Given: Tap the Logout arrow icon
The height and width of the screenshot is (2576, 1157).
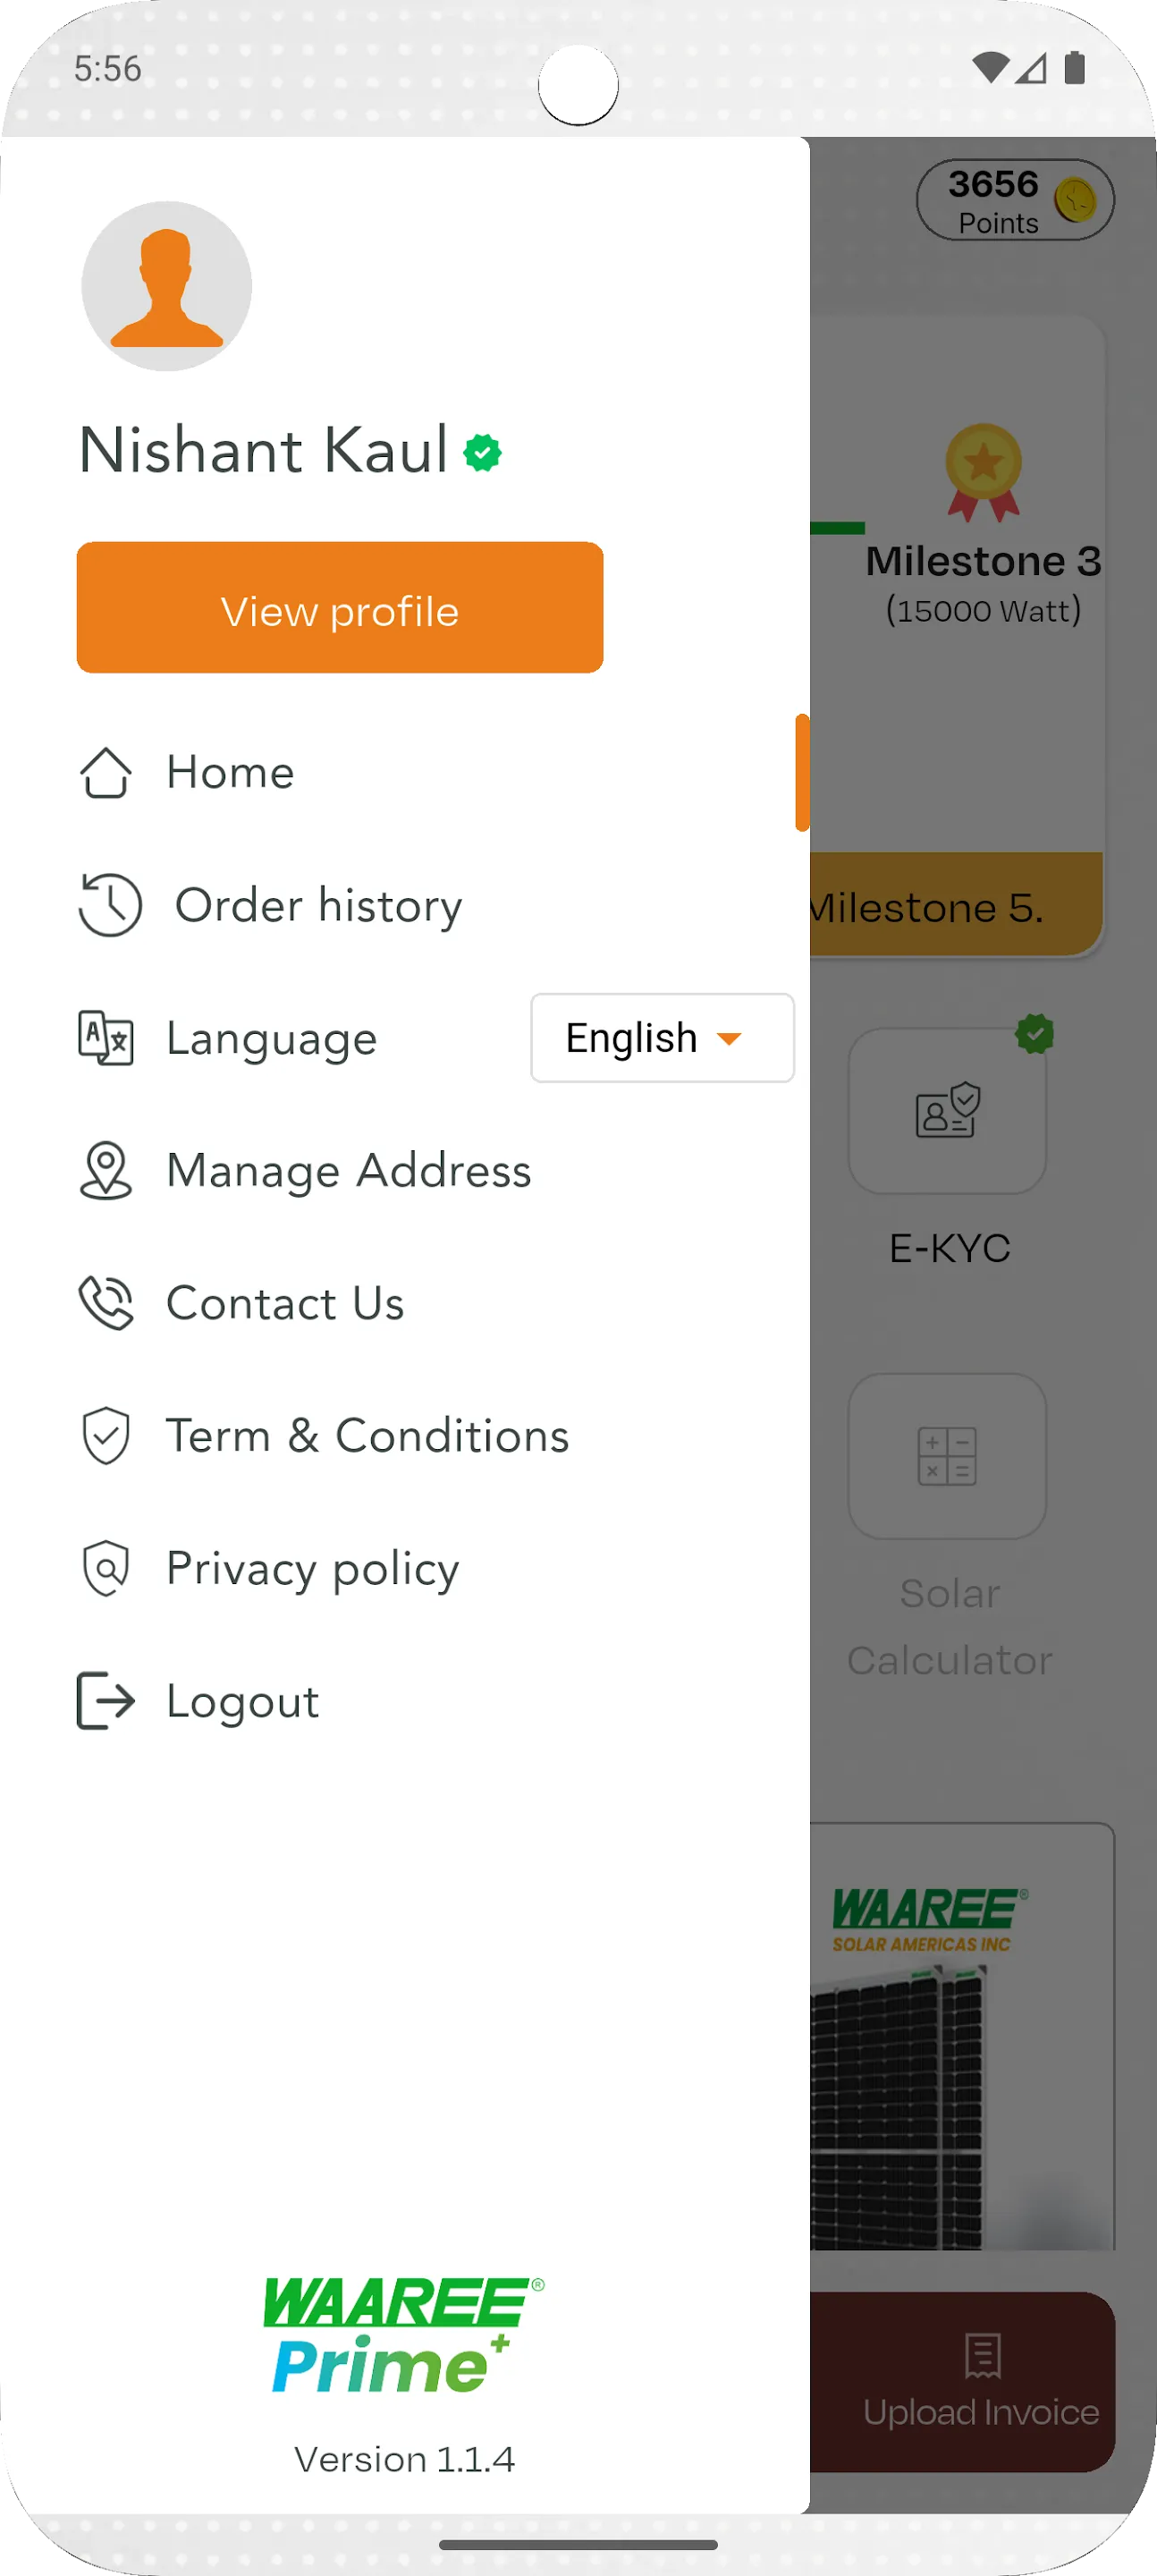Looking at the screenshot, I should click(106, 1701).
